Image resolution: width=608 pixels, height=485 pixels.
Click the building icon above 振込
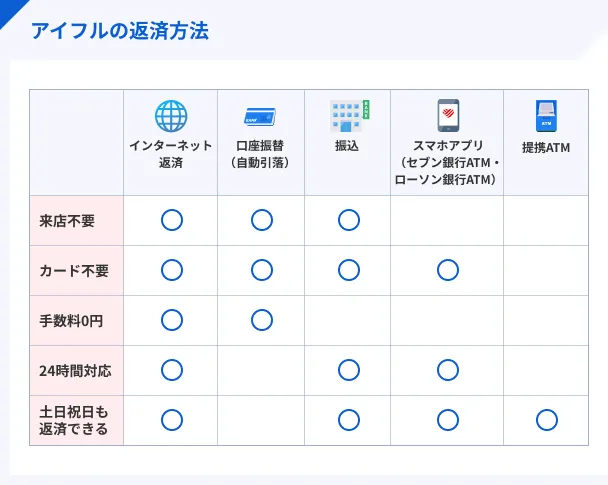[349, 116]
